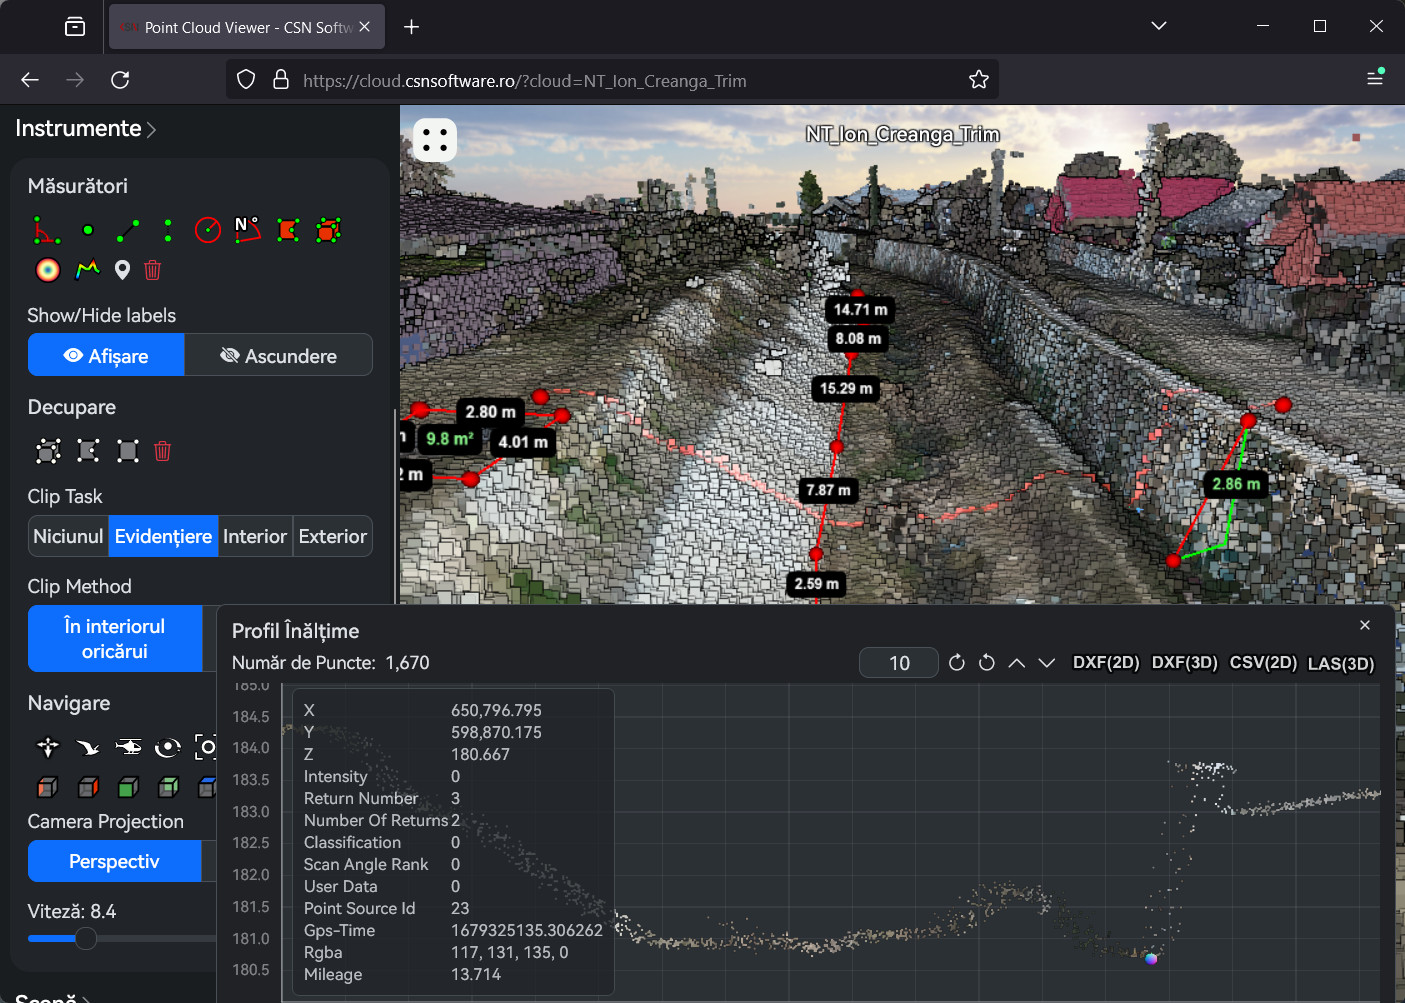Viewport: 1405px width, 1003px height.
Task: Open the browser tab list dropdown
Action: (1158, 26)
